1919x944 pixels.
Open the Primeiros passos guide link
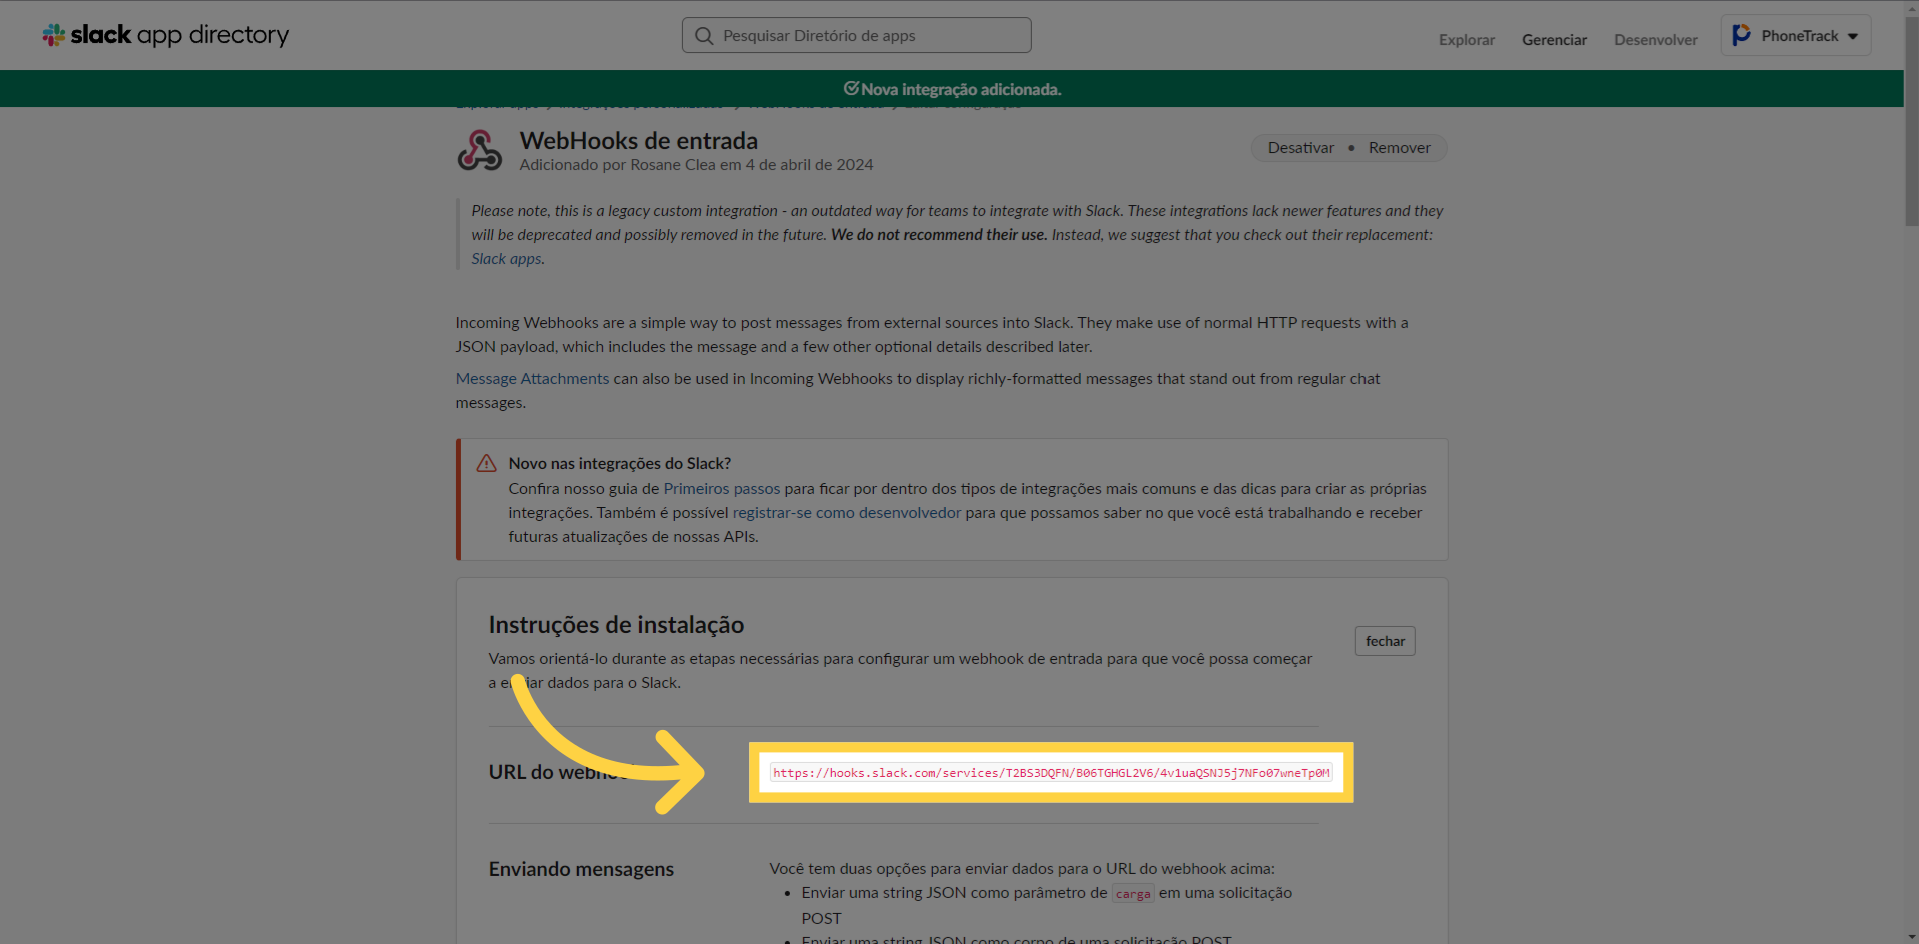[x=721, y=489]
